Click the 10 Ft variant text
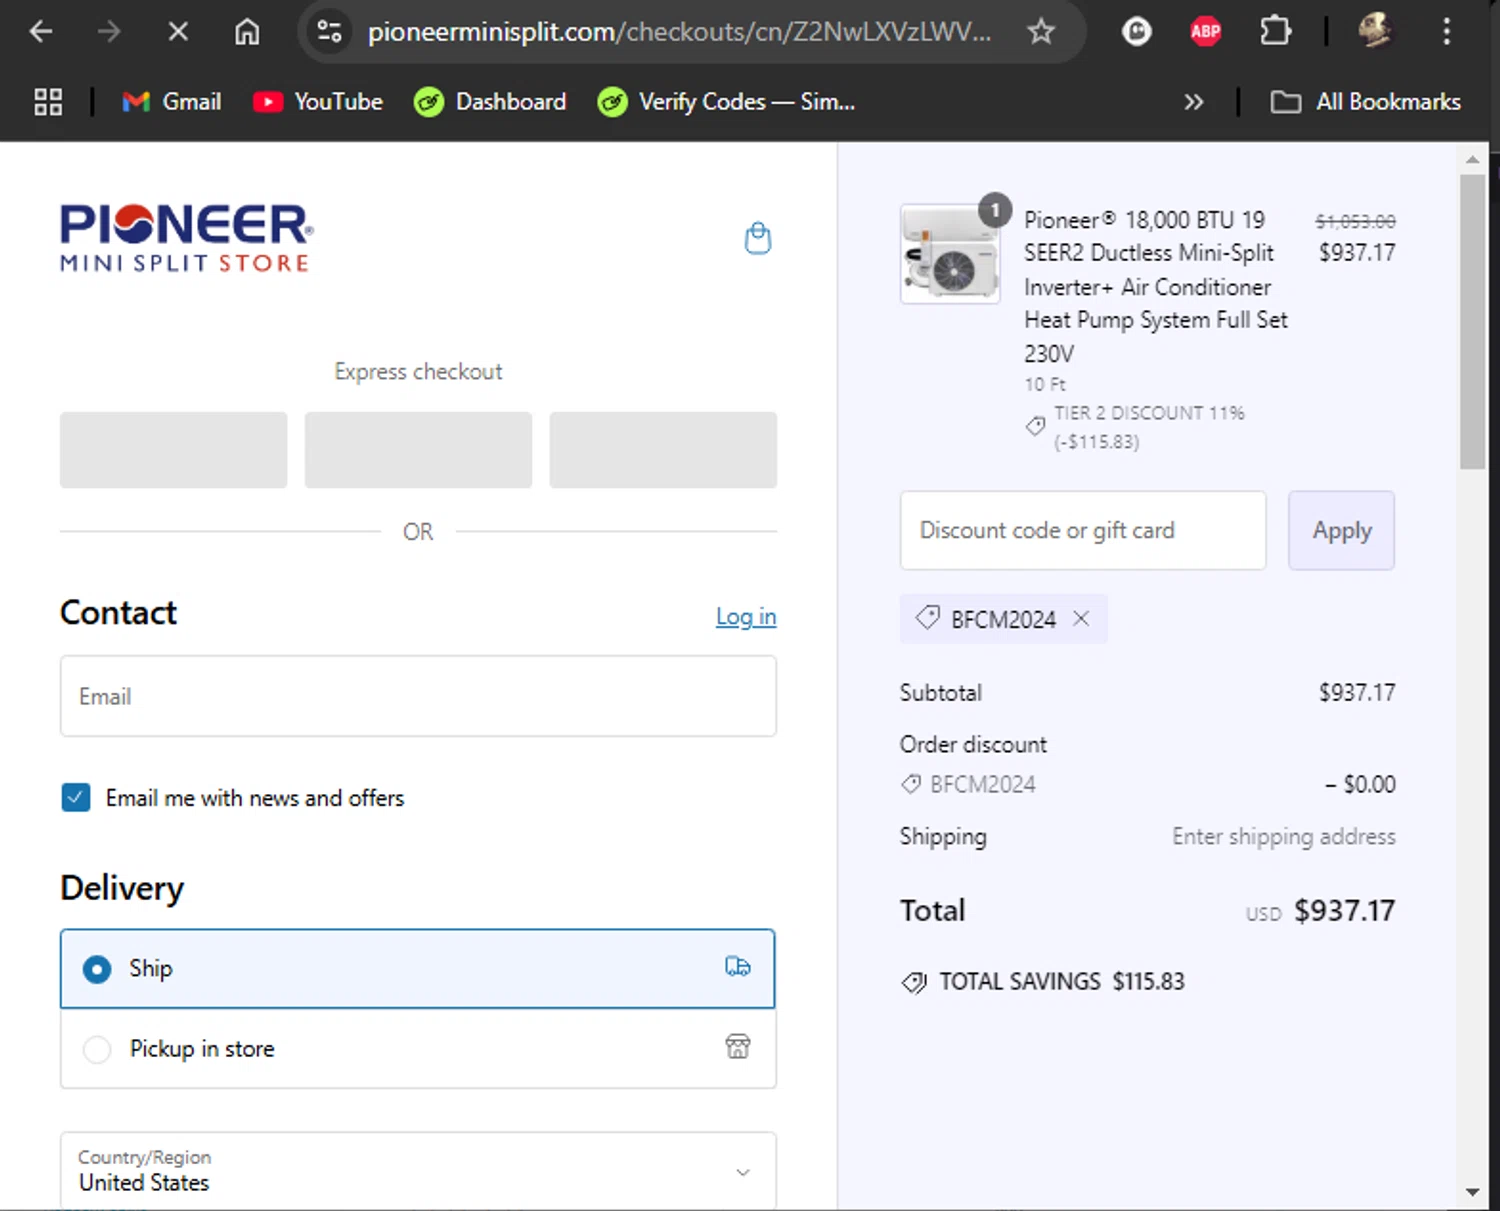 tap(1045, 384)
